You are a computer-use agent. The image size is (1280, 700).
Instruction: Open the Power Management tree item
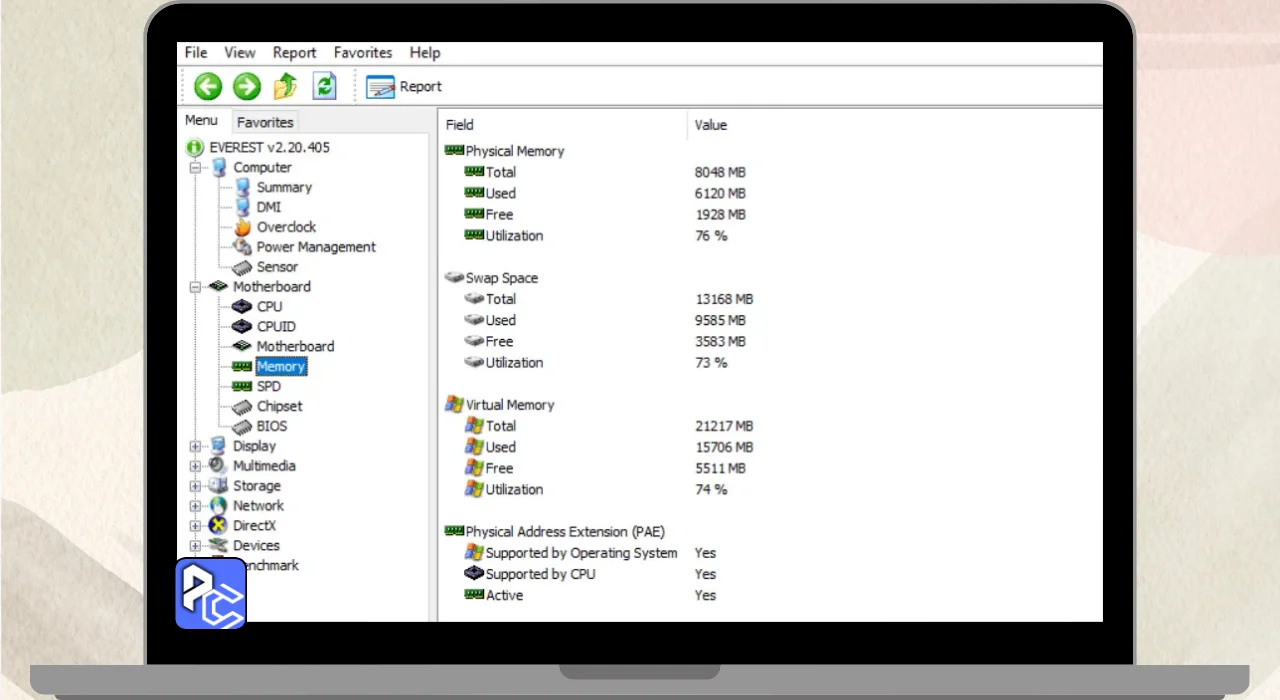[315, 247]
